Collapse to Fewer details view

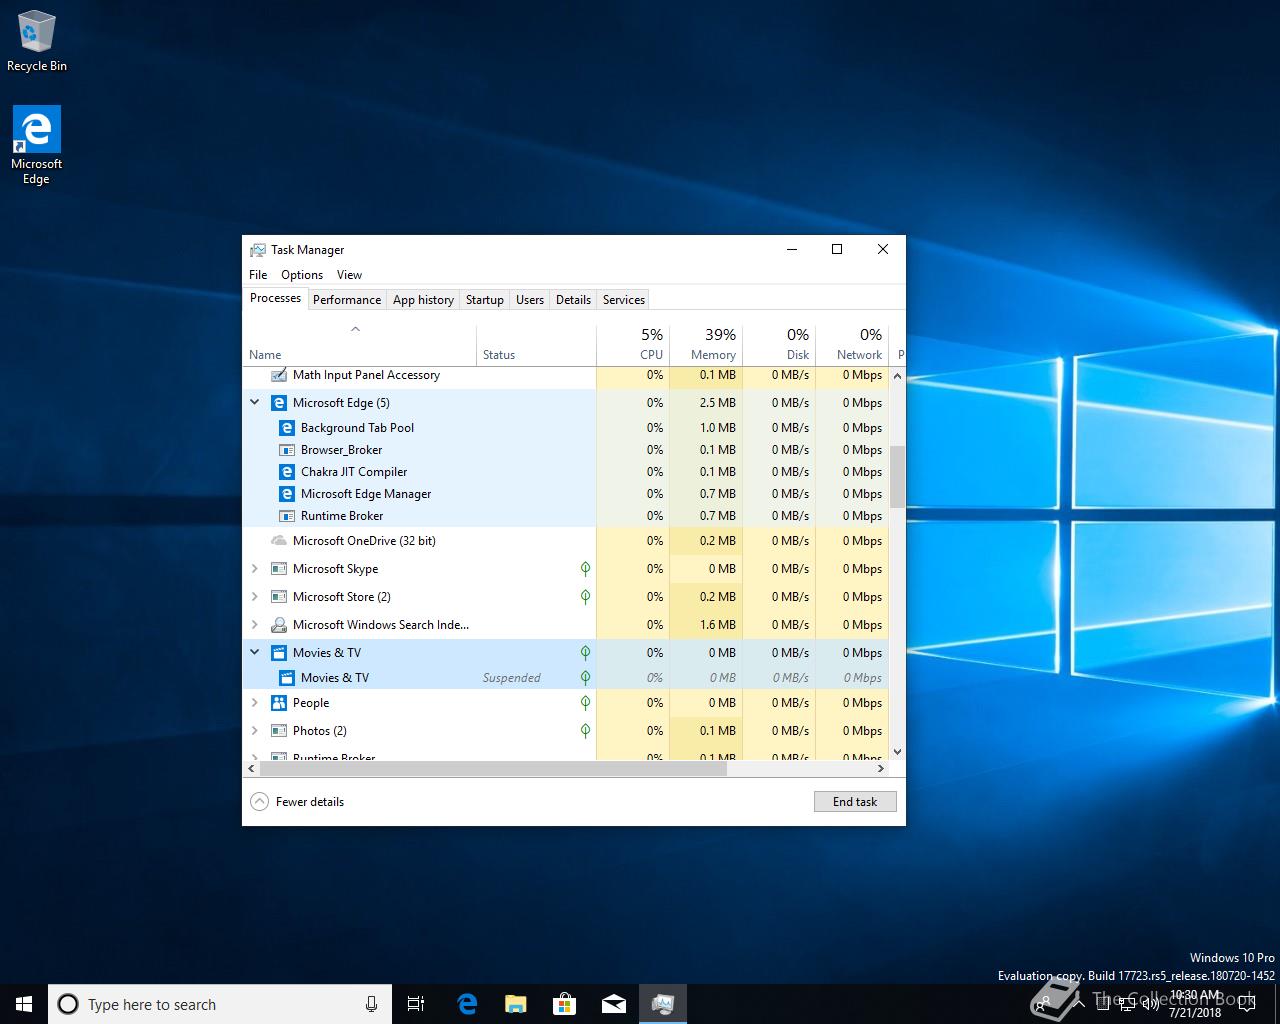297,802
